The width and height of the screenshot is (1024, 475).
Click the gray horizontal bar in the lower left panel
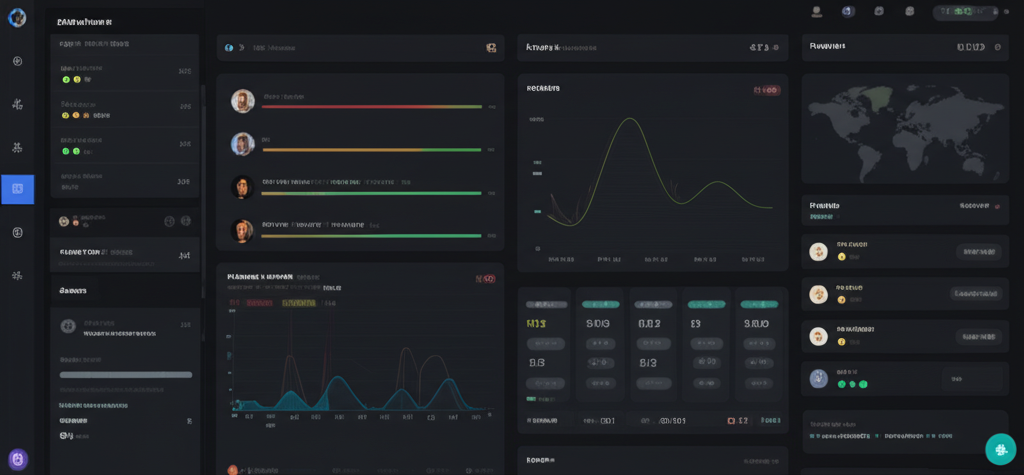[125, 375]
